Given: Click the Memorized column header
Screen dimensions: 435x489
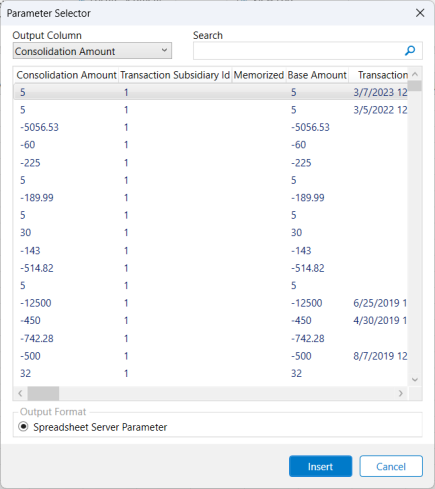Looking at the screenshot, I should point(259,75).
